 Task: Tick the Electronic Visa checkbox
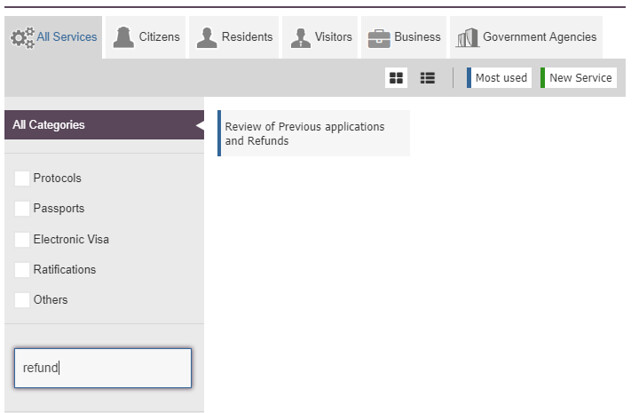(22, 240)
